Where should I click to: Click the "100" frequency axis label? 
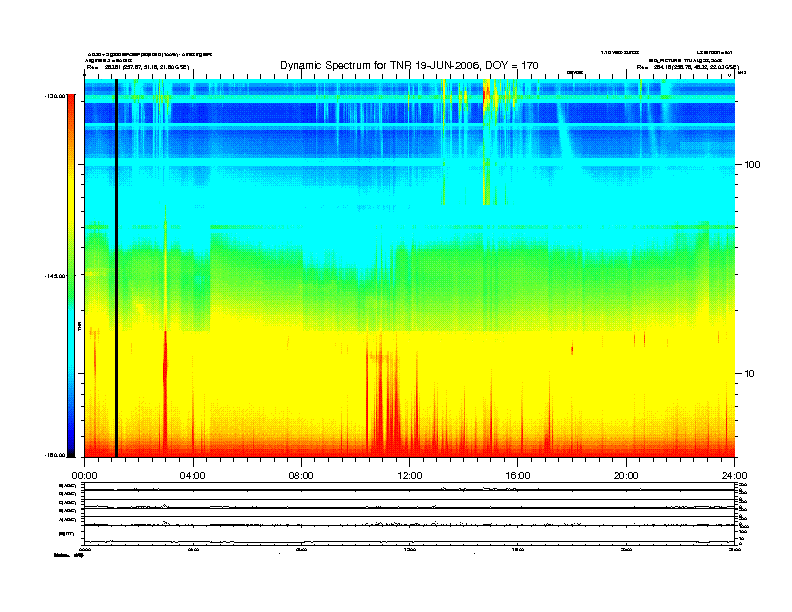pos(752,165)
